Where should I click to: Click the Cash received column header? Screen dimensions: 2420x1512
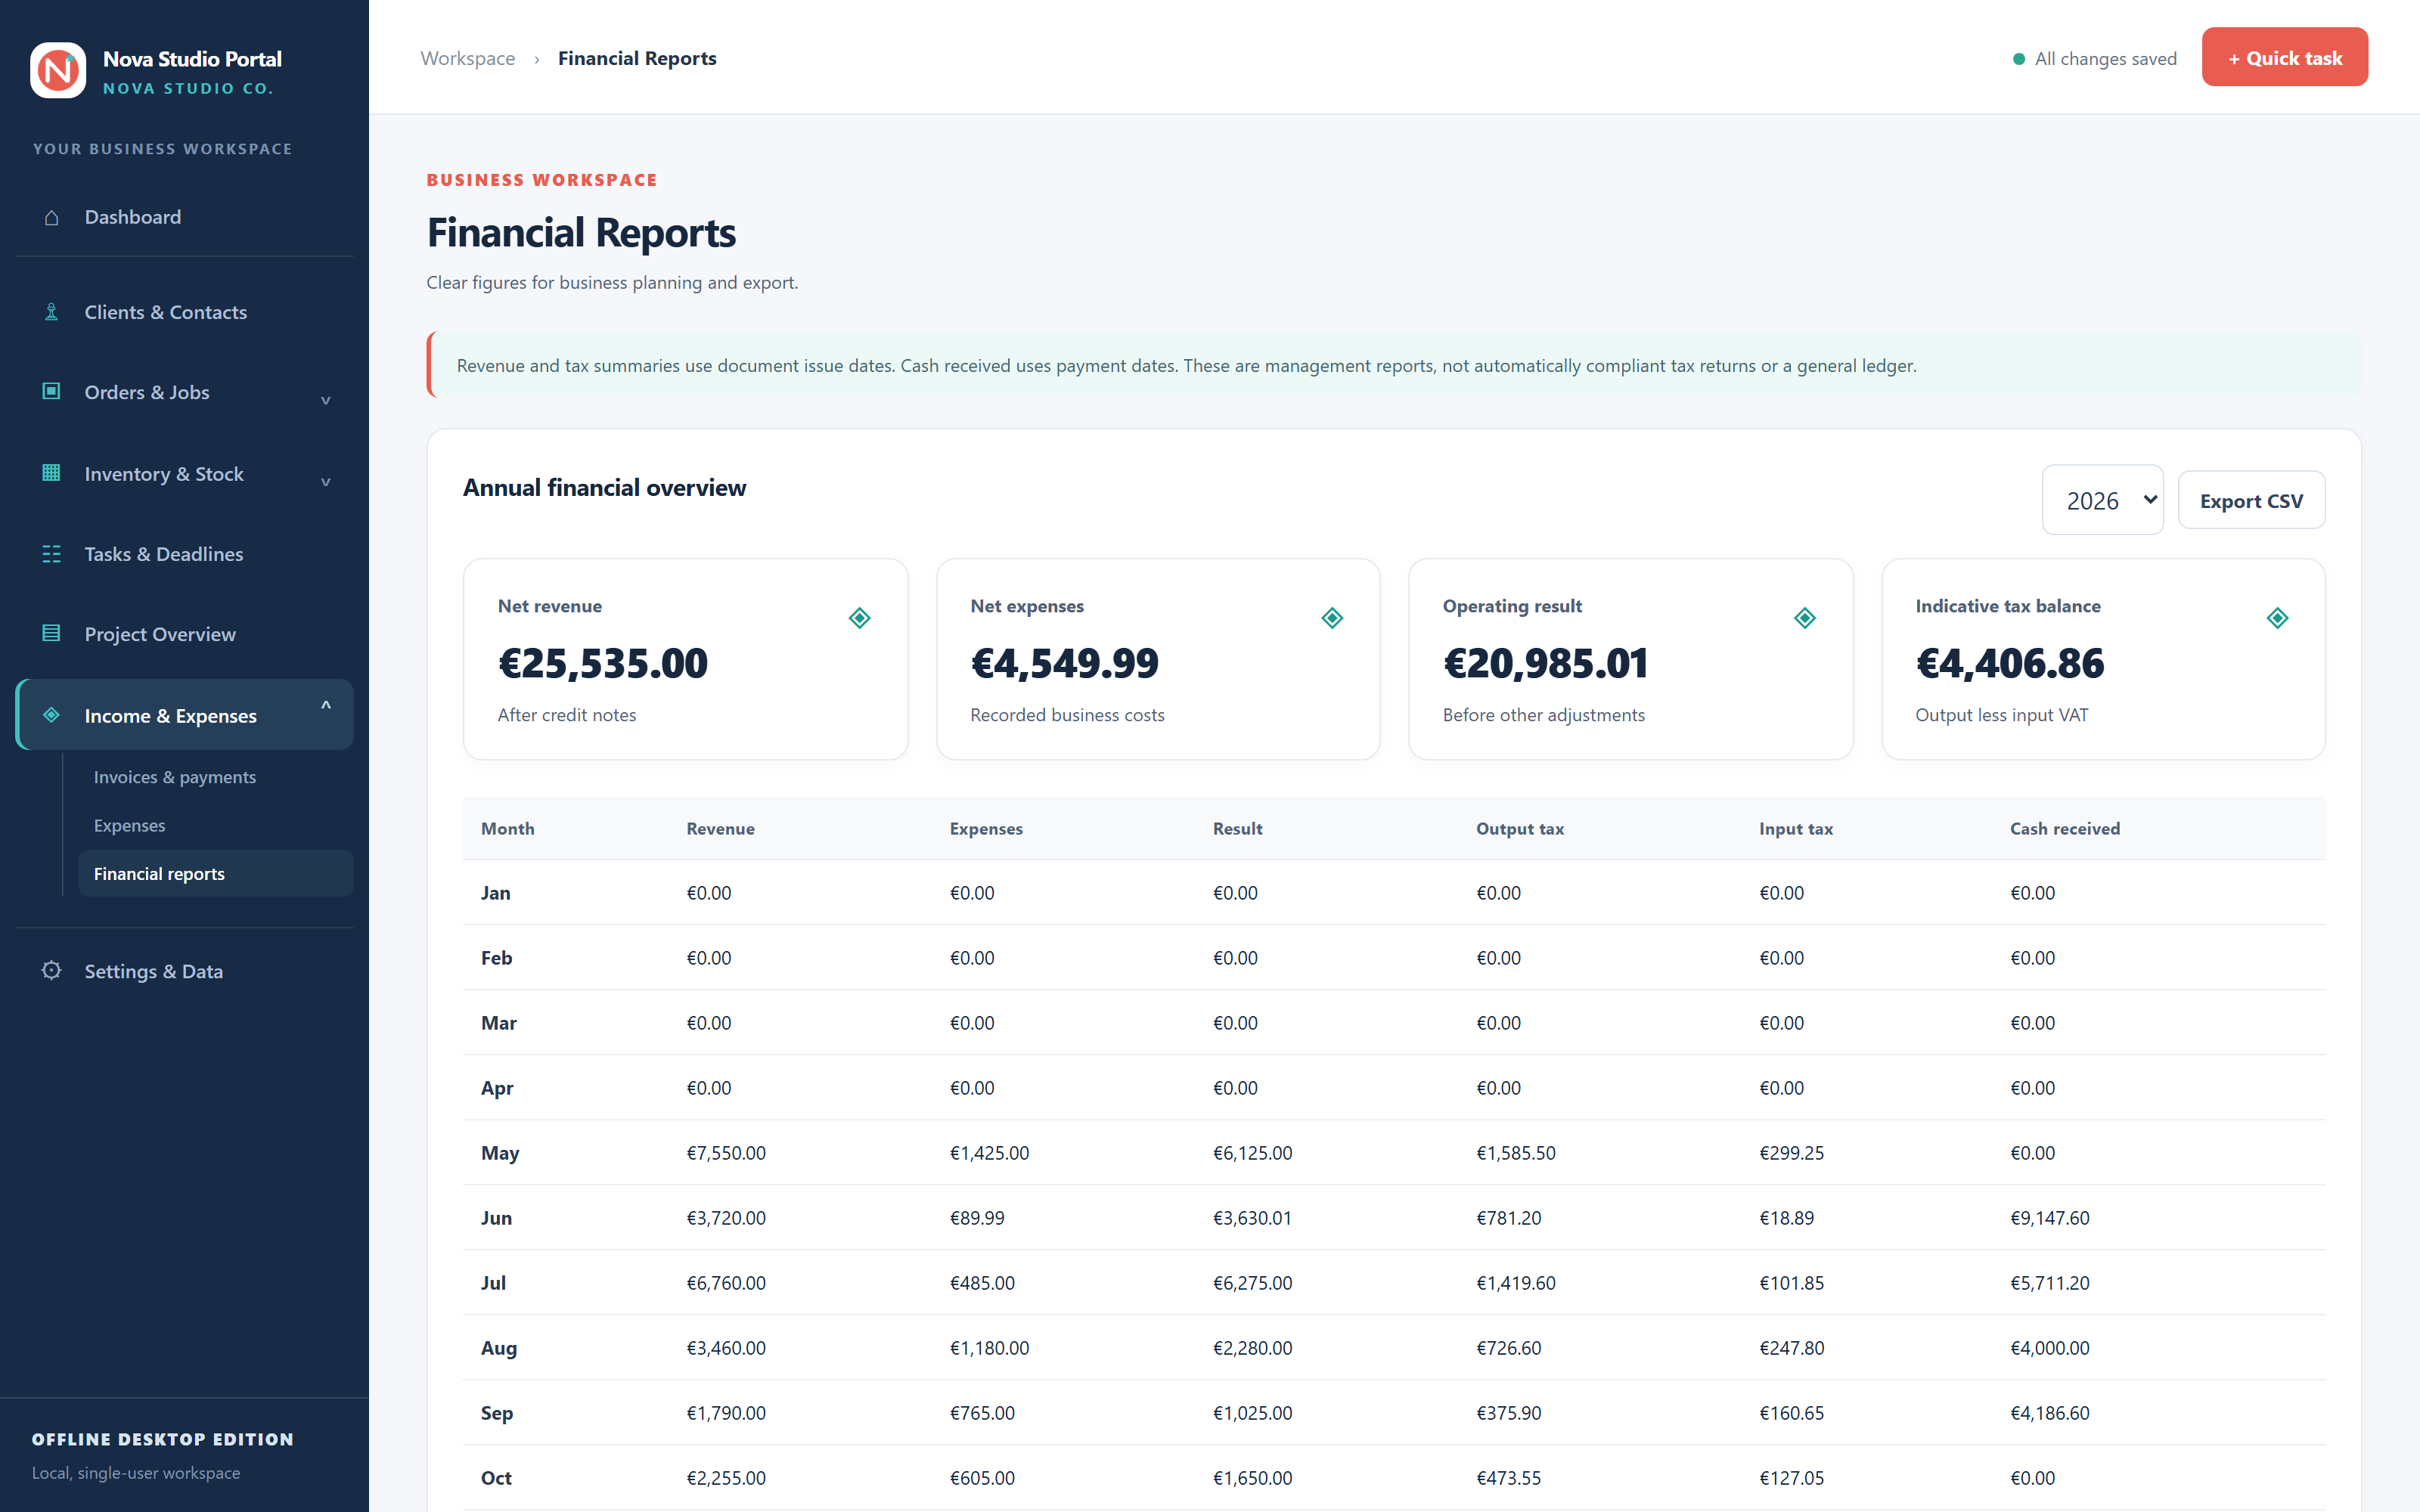(2065, 828)
